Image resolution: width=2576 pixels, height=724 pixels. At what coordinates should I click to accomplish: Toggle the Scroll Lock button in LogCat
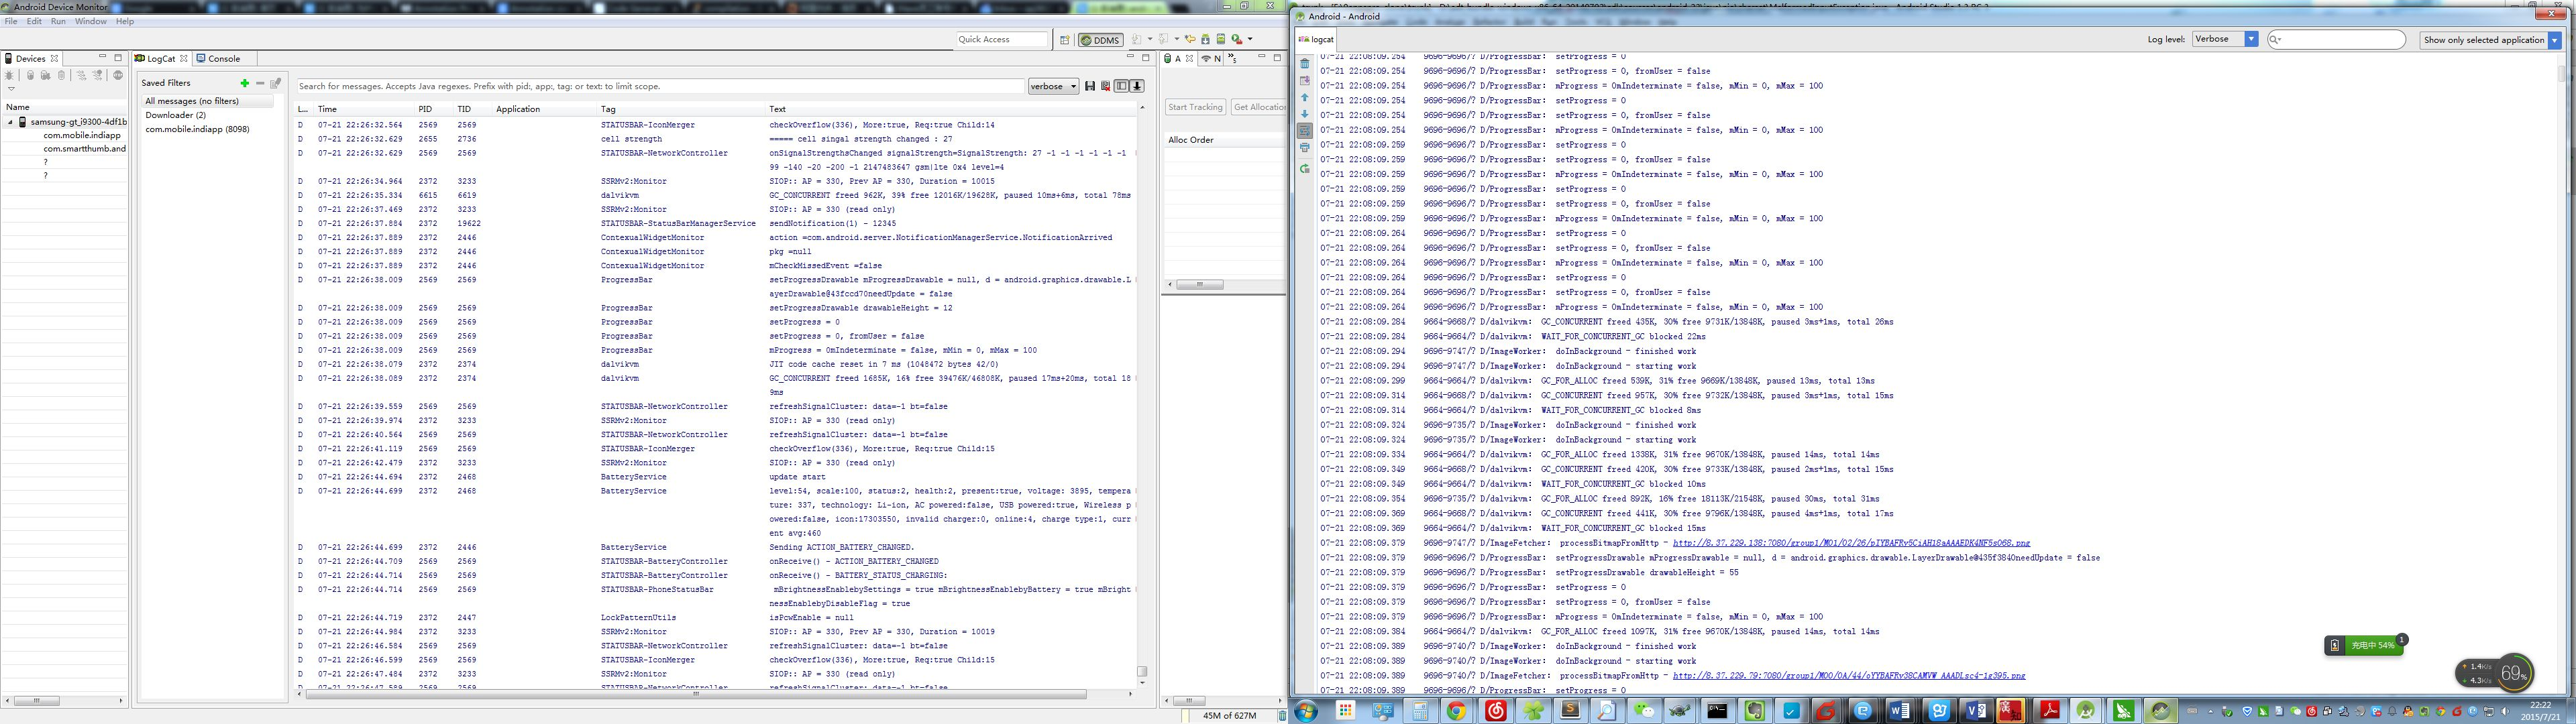(x=1137, y=86)
